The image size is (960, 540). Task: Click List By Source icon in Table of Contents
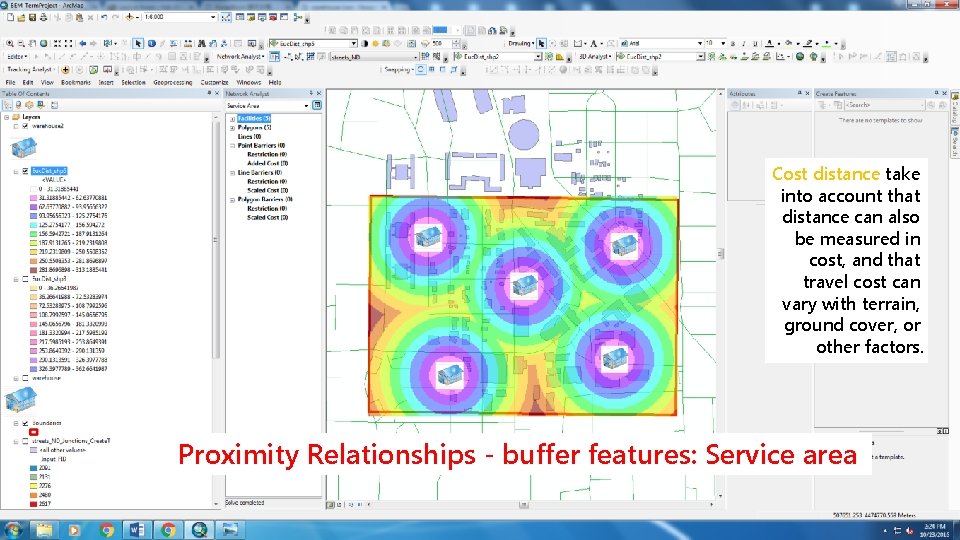click(18, 105)
